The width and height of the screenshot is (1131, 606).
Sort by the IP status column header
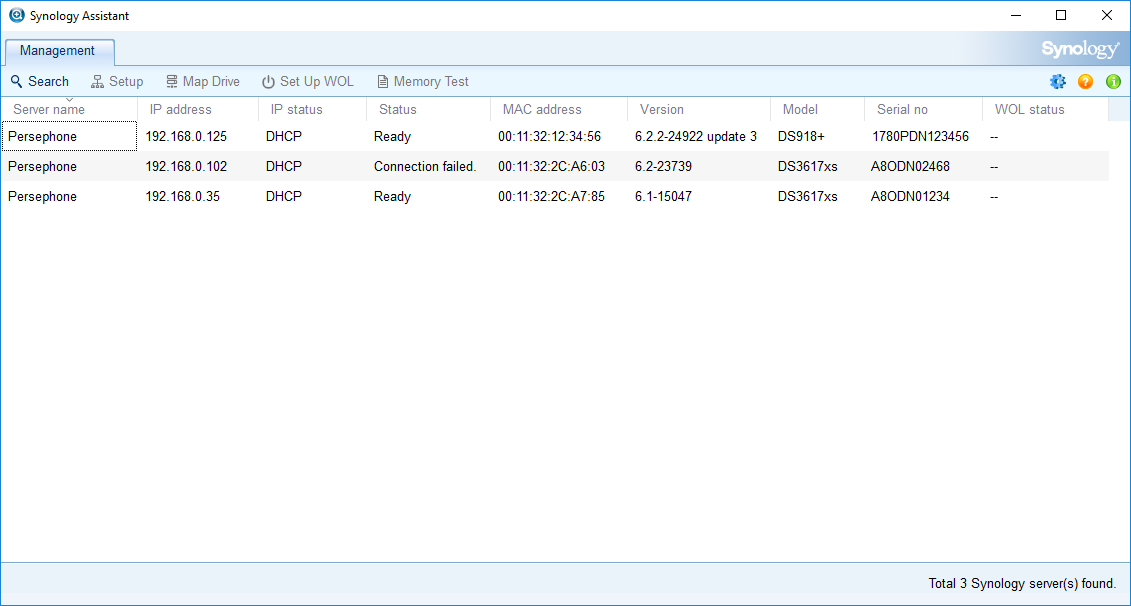click(x=313, y=110)
